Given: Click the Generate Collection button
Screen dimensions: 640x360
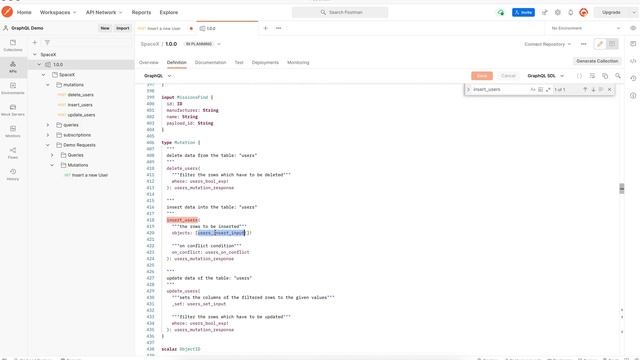Looking at the screenshot, I should (x=597, y=61).
